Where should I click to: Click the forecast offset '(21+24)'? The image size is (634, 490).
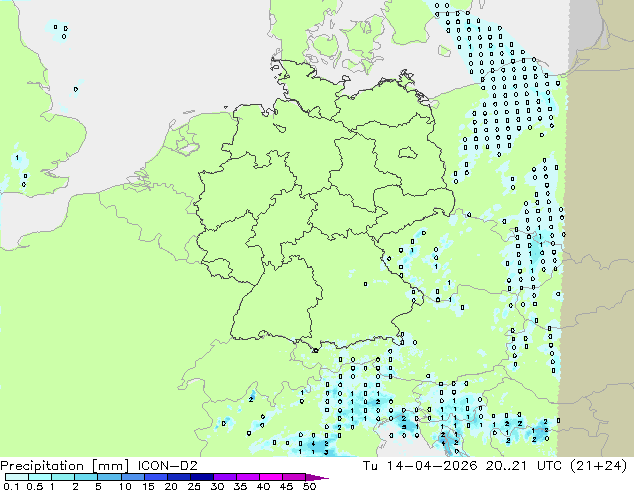tap(599, 466)
